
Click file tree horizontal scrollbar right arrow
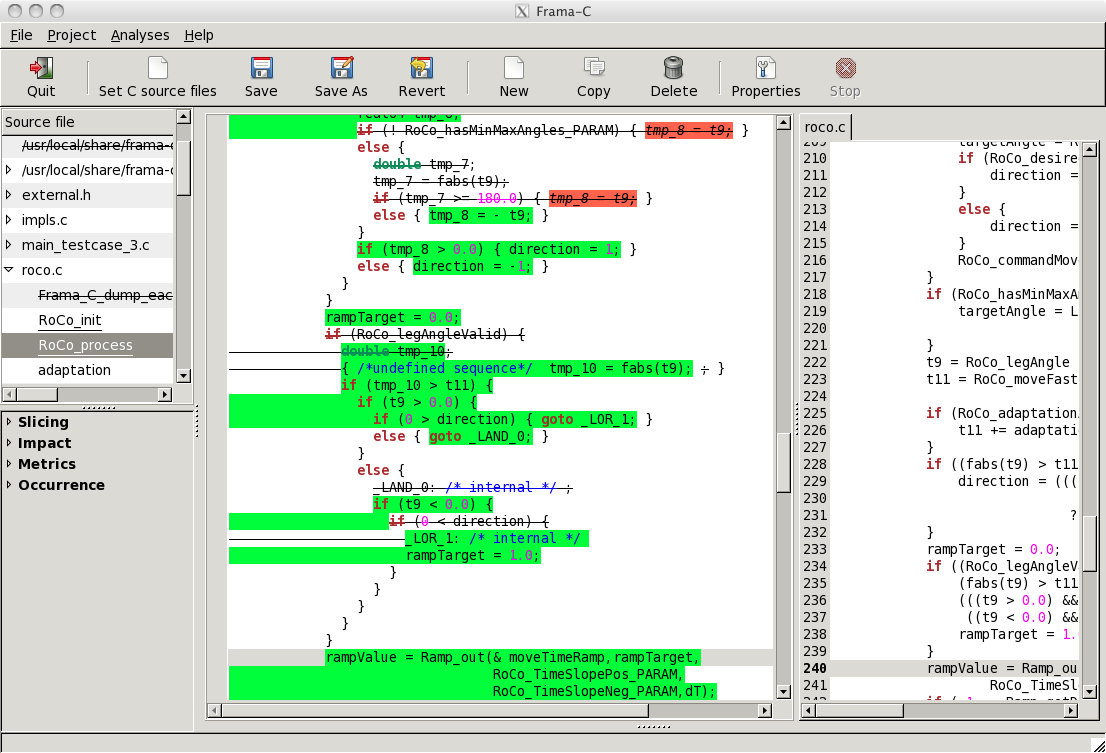pyautogui.click(x=165, y=395)
